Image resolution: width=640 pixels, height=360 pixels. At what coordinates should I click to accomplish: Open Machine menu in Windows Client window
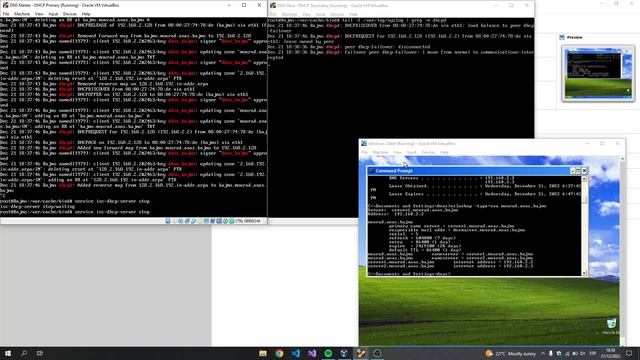[380, 152]
